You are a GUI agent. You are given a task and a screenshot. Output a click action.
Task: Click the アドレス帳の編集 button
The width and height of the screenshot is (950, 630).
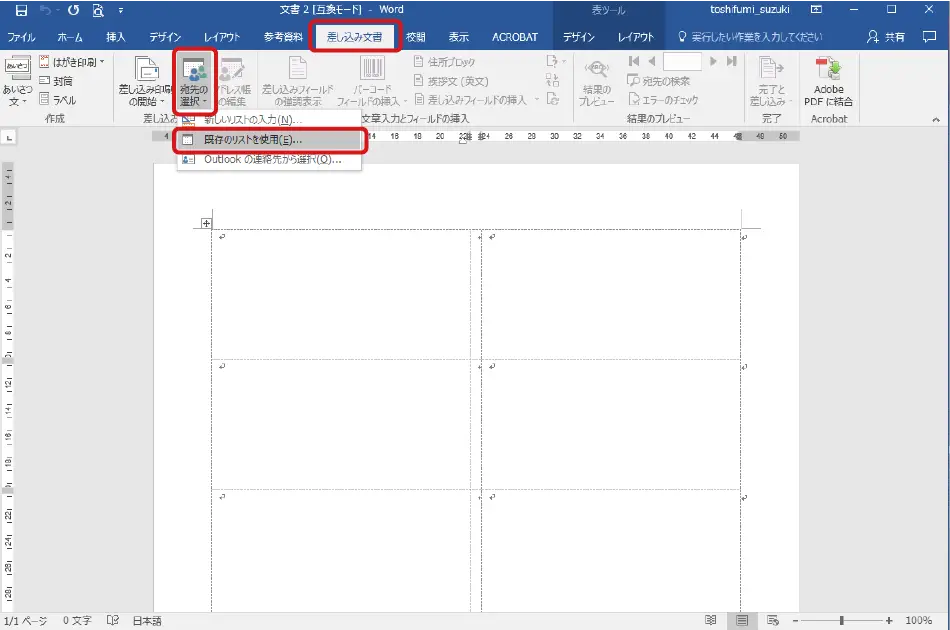pos(233,81)
